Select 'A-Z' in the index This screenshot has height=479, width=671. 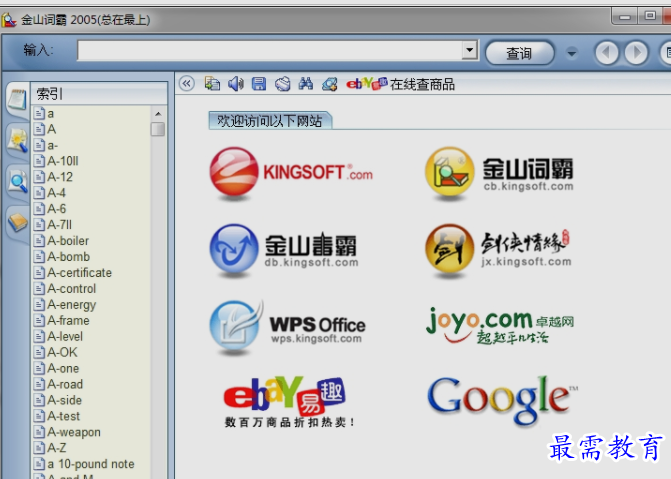[57, 448]
